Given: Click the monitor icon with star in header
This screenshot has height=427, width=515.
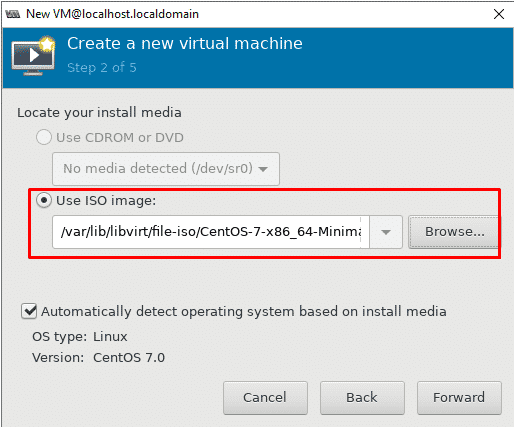Looking at the screenshot, I should click(33, 55).
